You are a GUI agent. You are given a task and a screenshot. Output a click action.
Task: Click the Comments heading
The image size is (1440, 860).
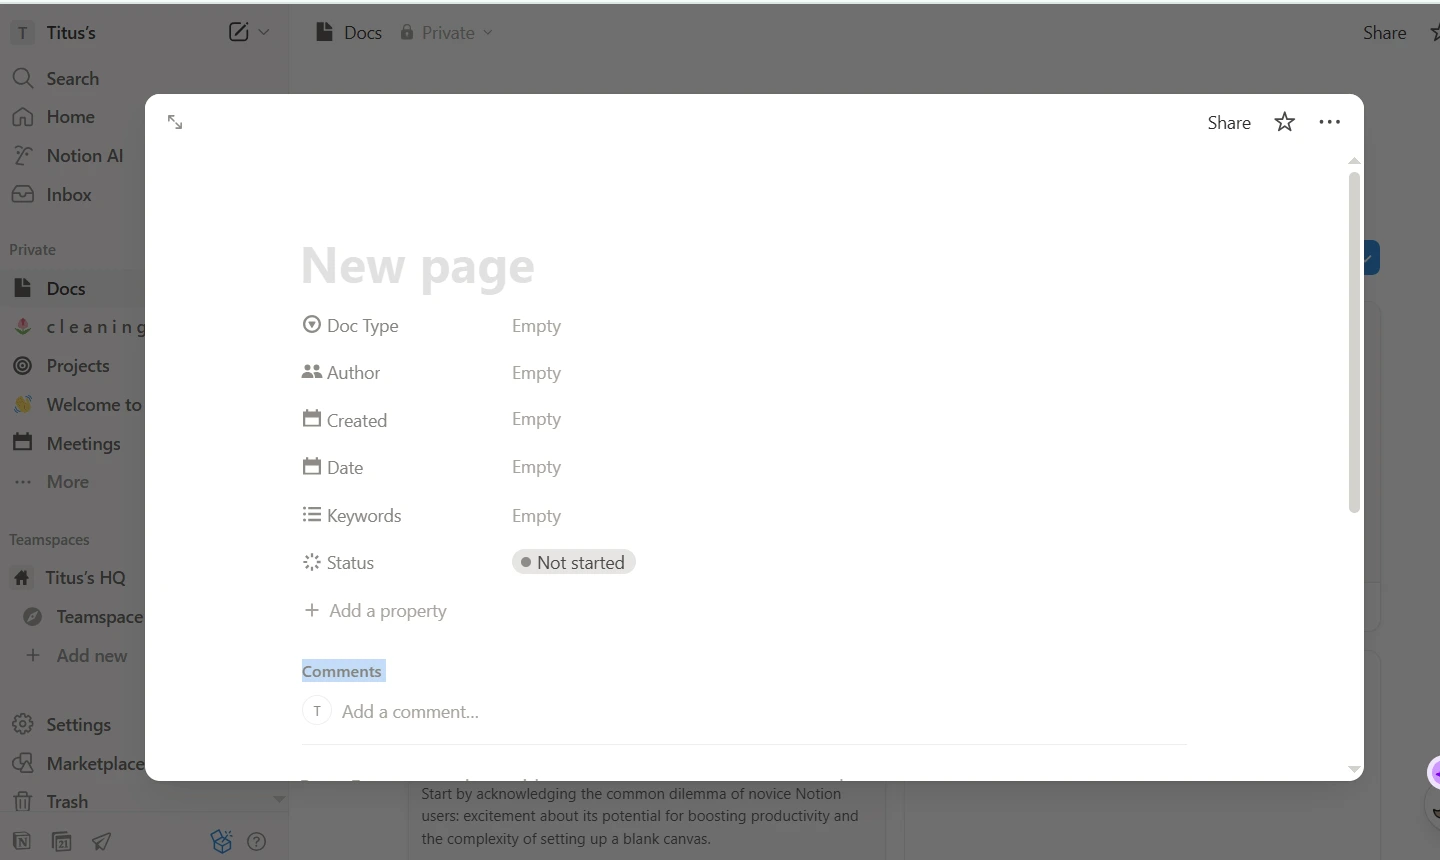342,671
